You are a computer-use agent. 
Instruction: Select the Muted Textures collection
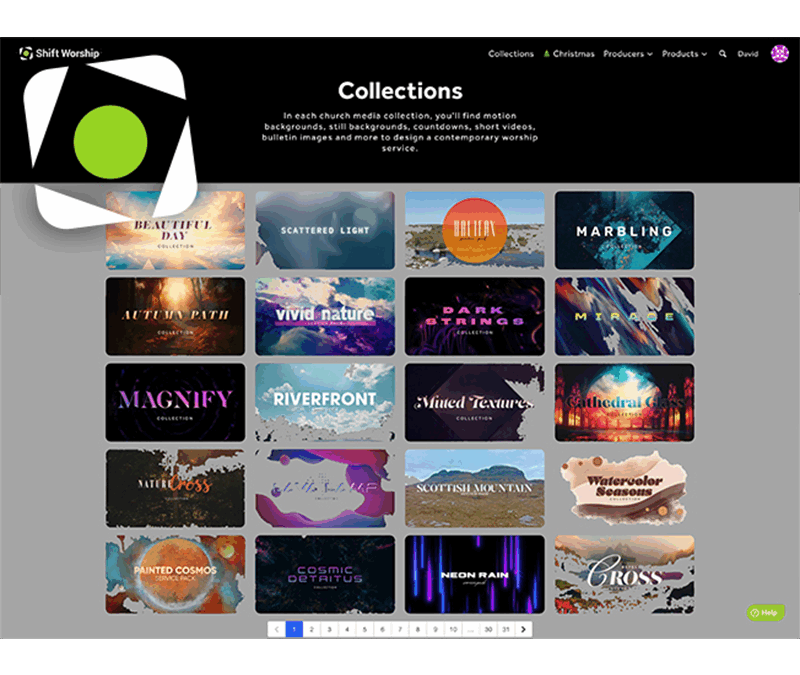coord(474,402)
